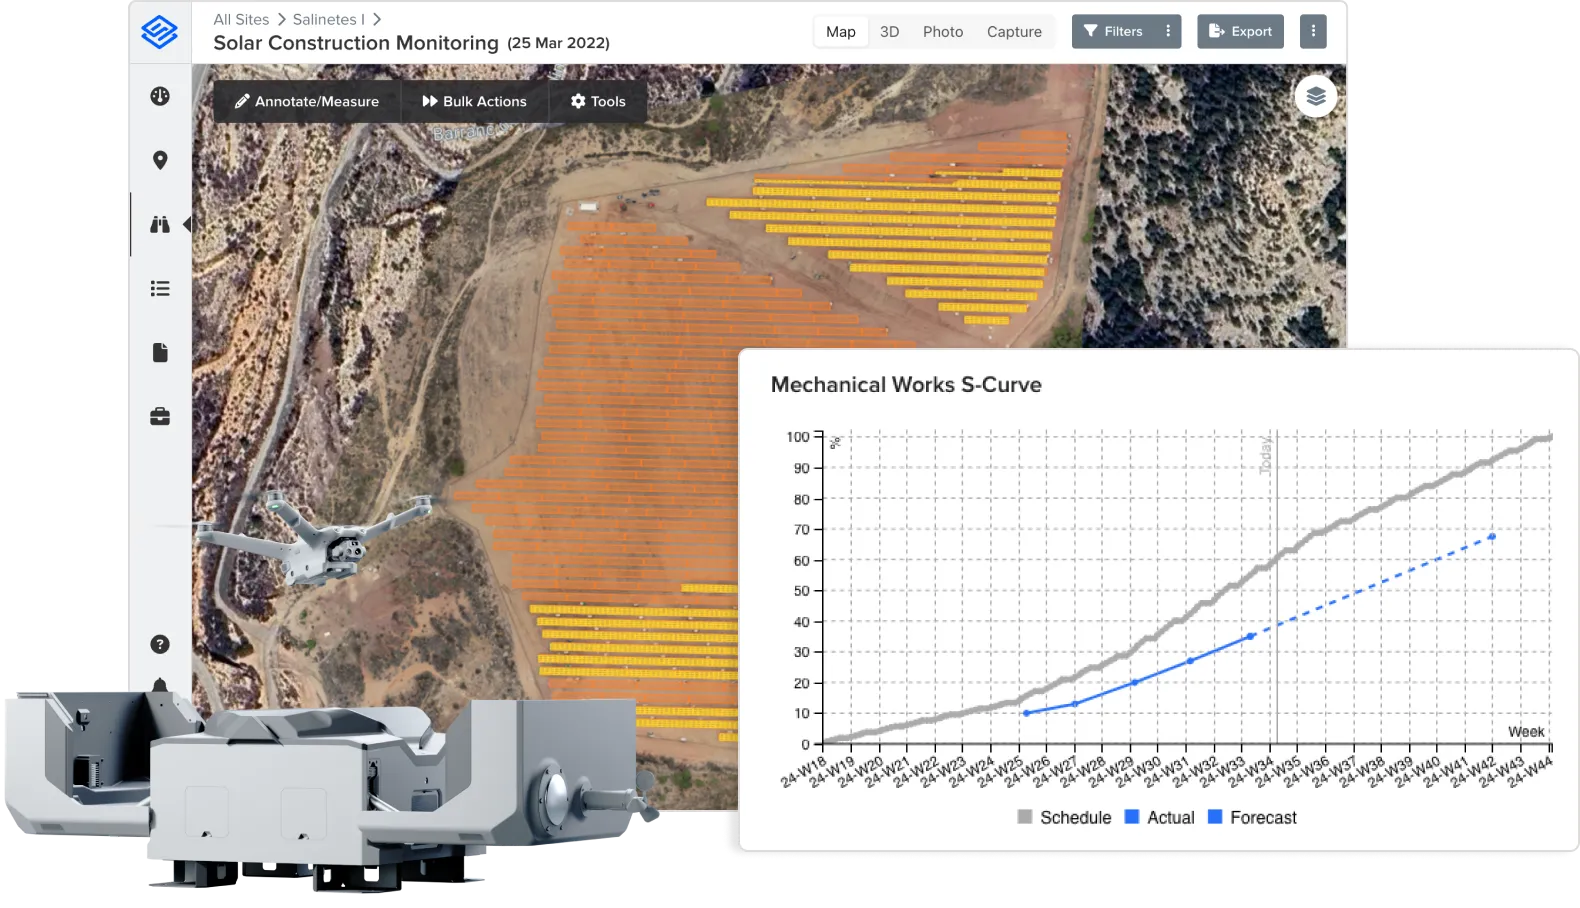
Task: Click the forecast endpoint at 24-W42
Action: click(1492, 537)
